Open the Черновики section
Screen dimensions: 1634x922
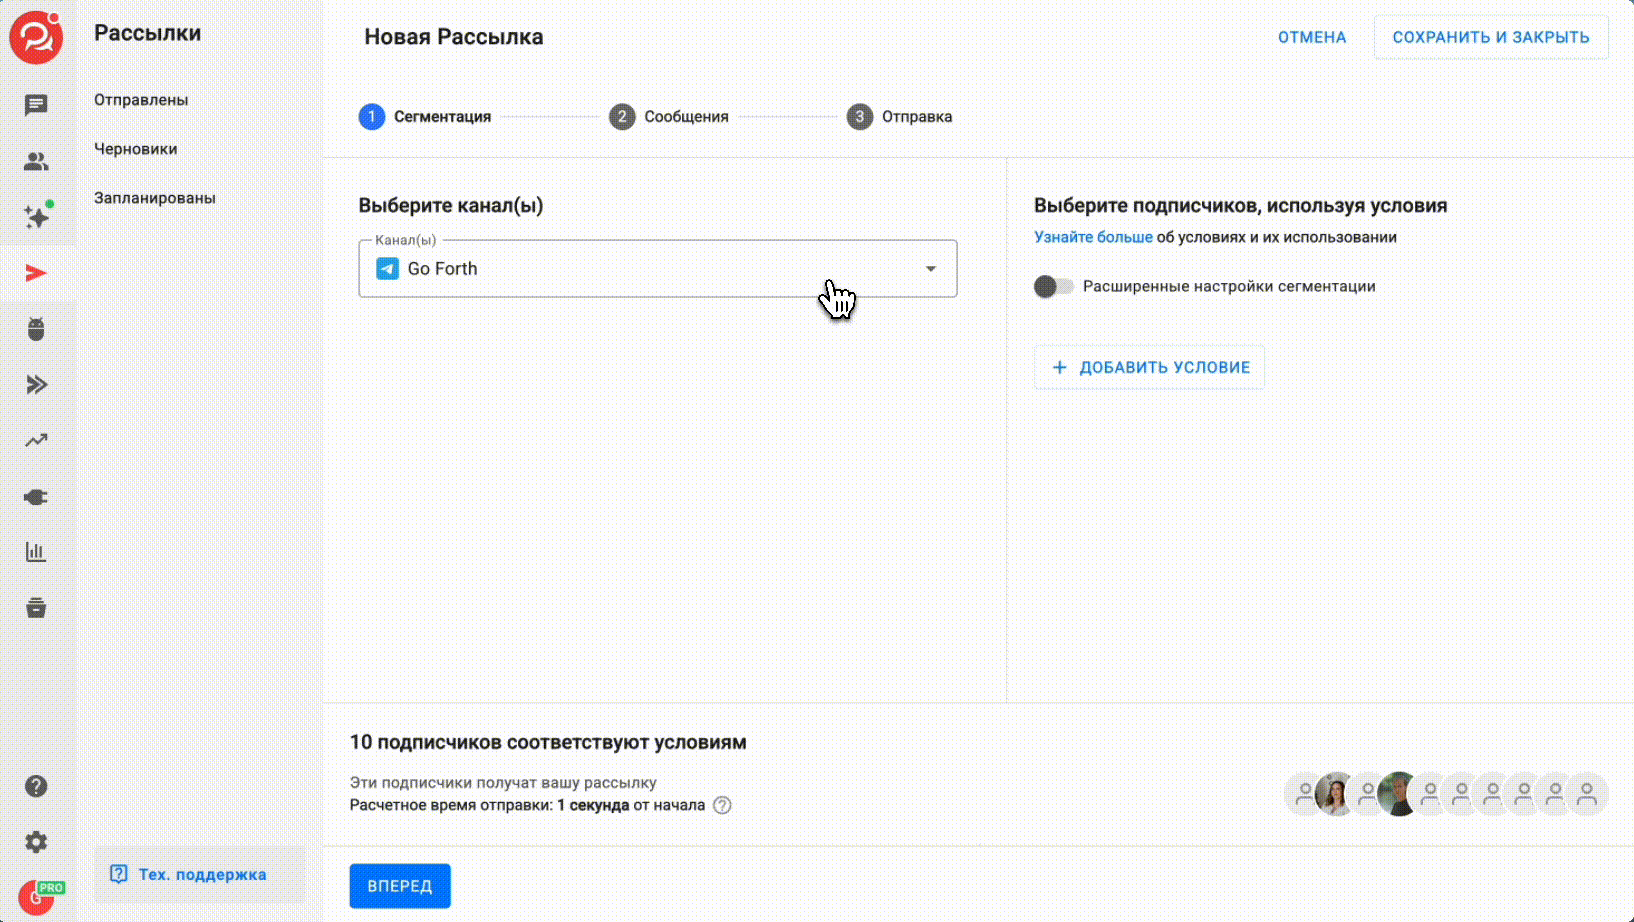(x=135, y=149)
